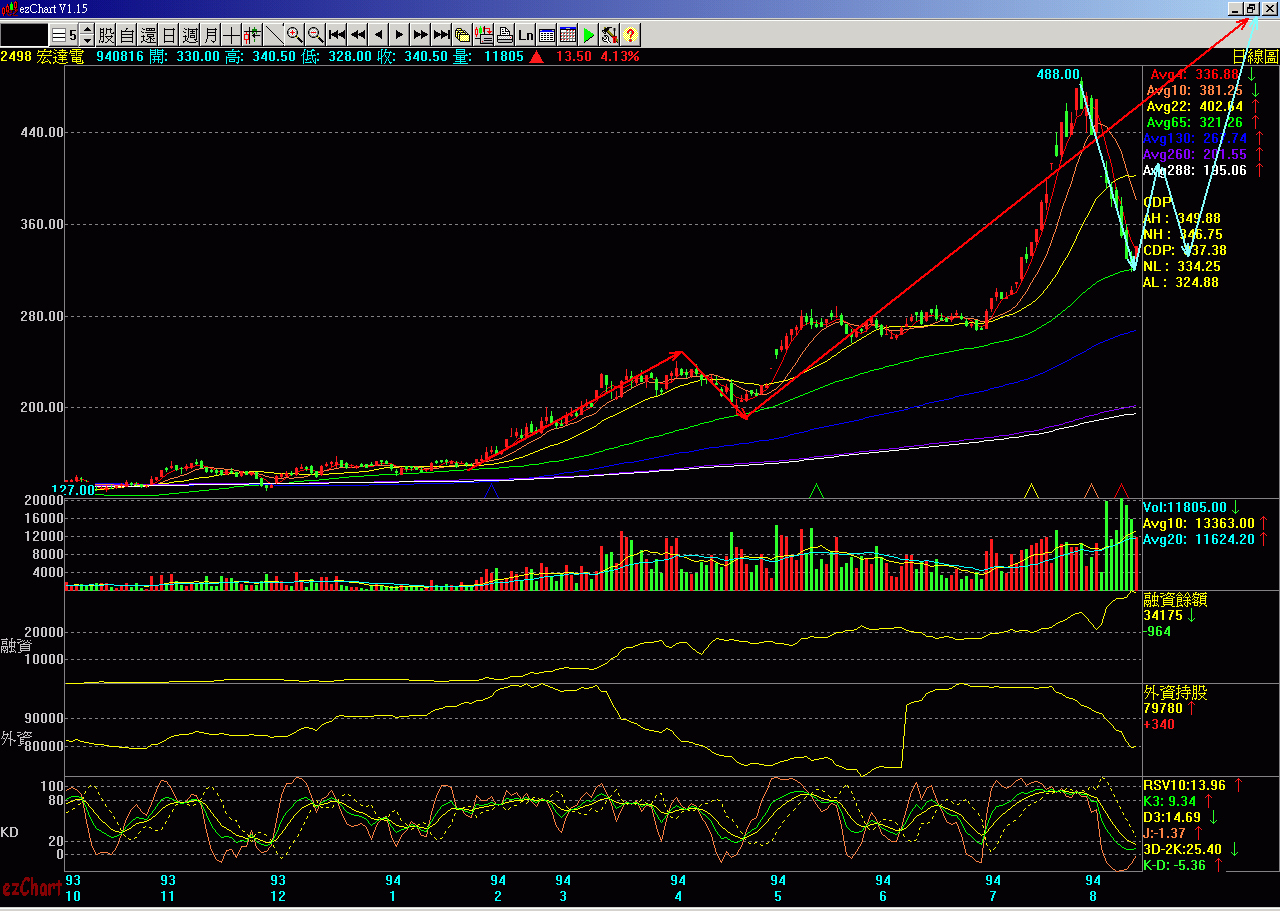This screenshot has width=1280, height=911.
Task: Click the AL 324.88 value
Action: (x=1181, y=282)
